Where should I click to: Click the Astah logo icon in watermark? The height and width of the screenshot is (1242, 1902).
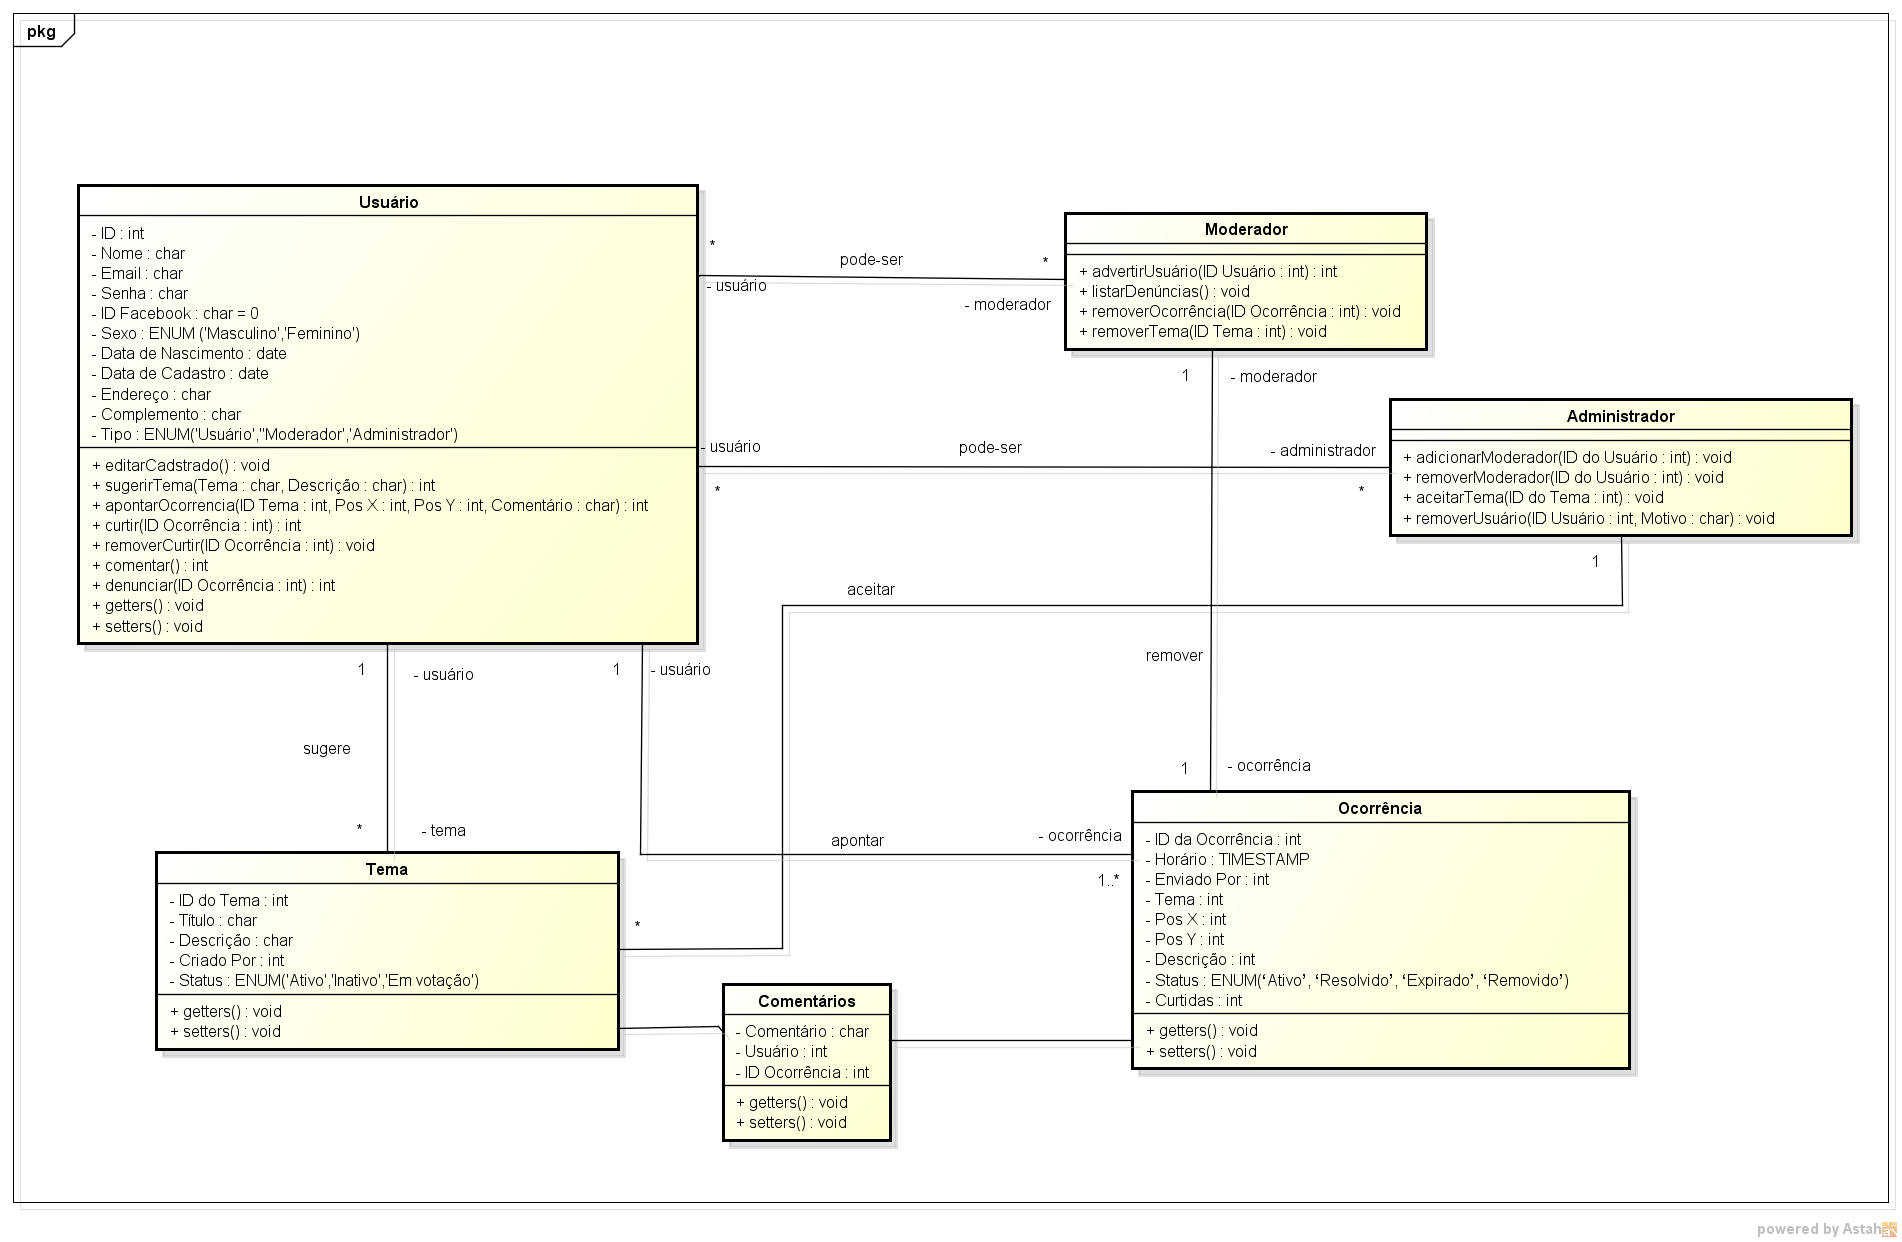point(1888,1229)
